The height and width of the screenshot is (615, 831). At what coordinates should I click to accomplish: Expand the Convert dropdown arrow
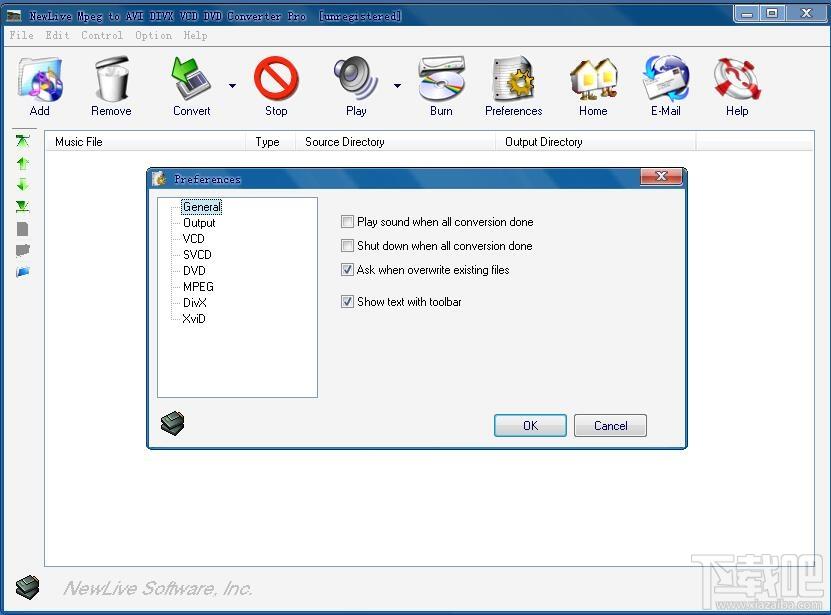232,85
